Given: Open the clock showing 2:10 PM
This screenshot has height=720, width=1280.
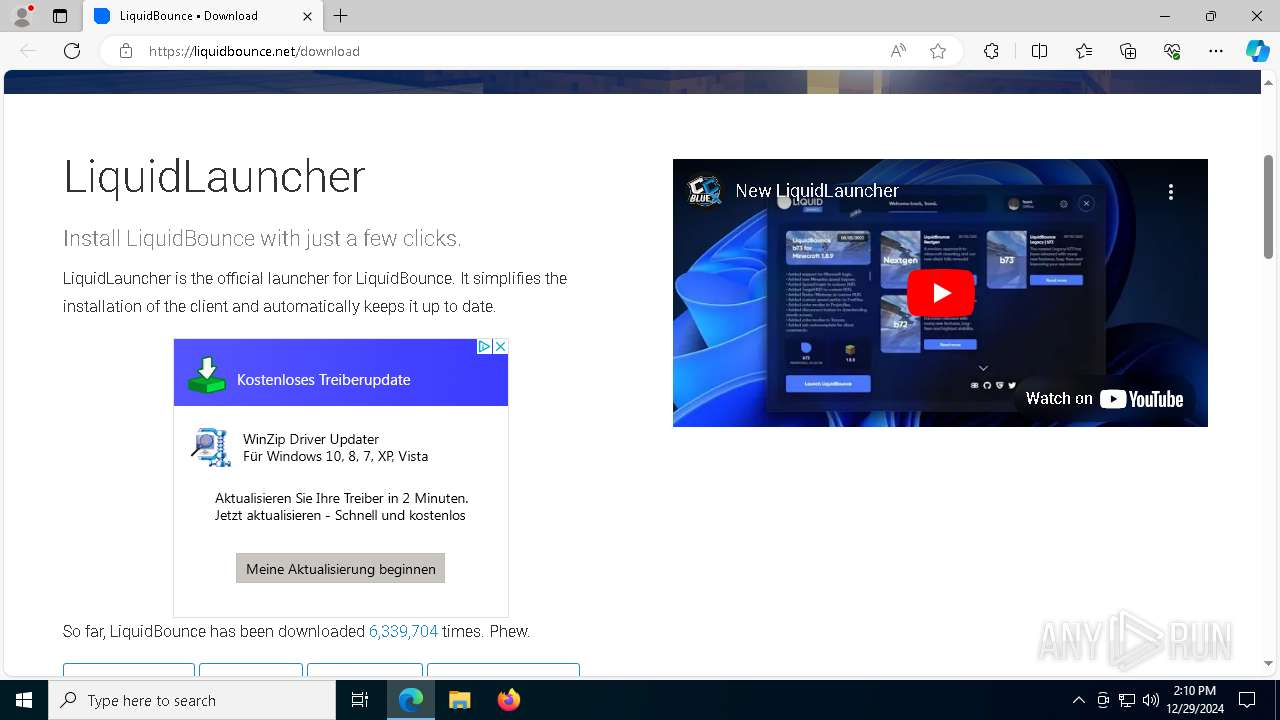Looking at the screenshot, I should (x=1194, y=700).
